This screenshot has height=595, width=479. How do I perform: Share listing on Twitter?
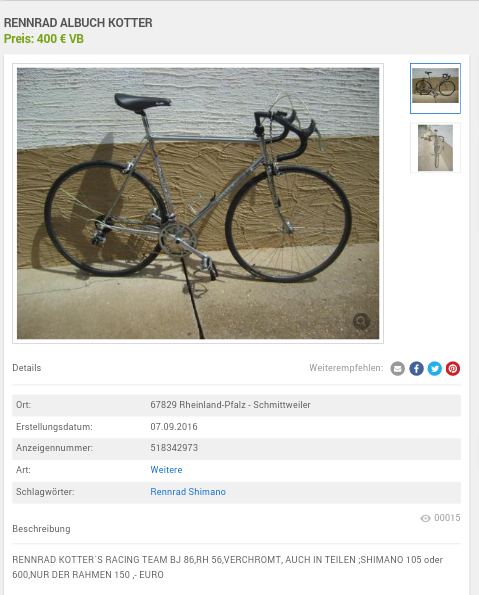click(435, 368)
